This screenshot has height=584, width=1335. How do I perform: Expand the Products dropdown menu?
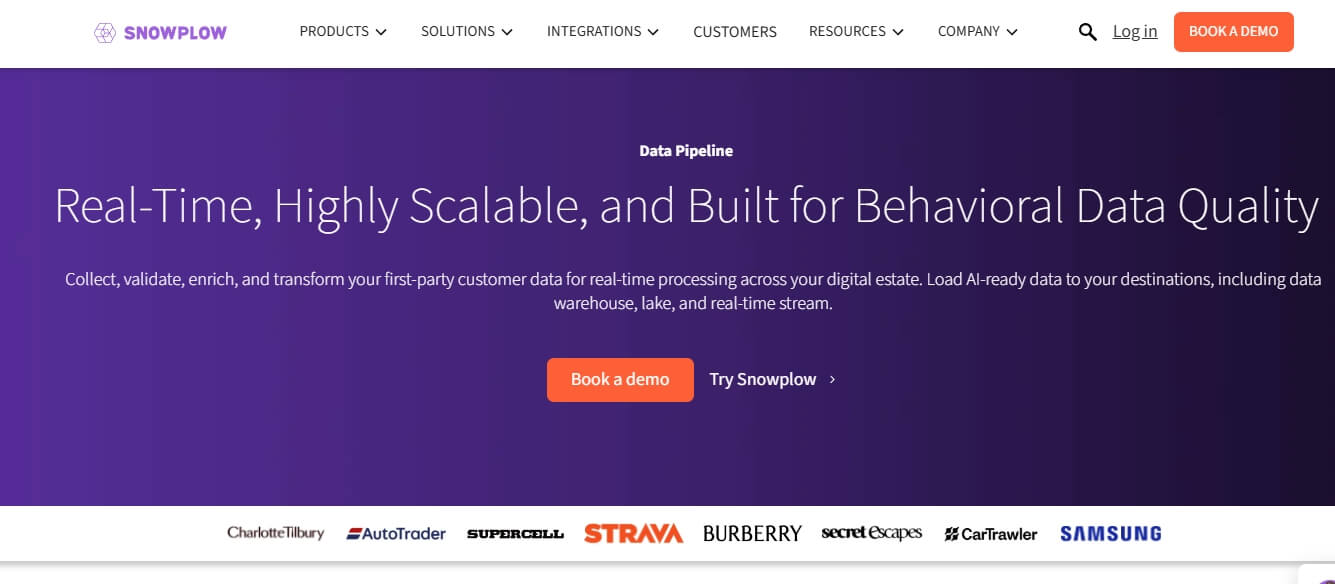(x=342, y=31)
